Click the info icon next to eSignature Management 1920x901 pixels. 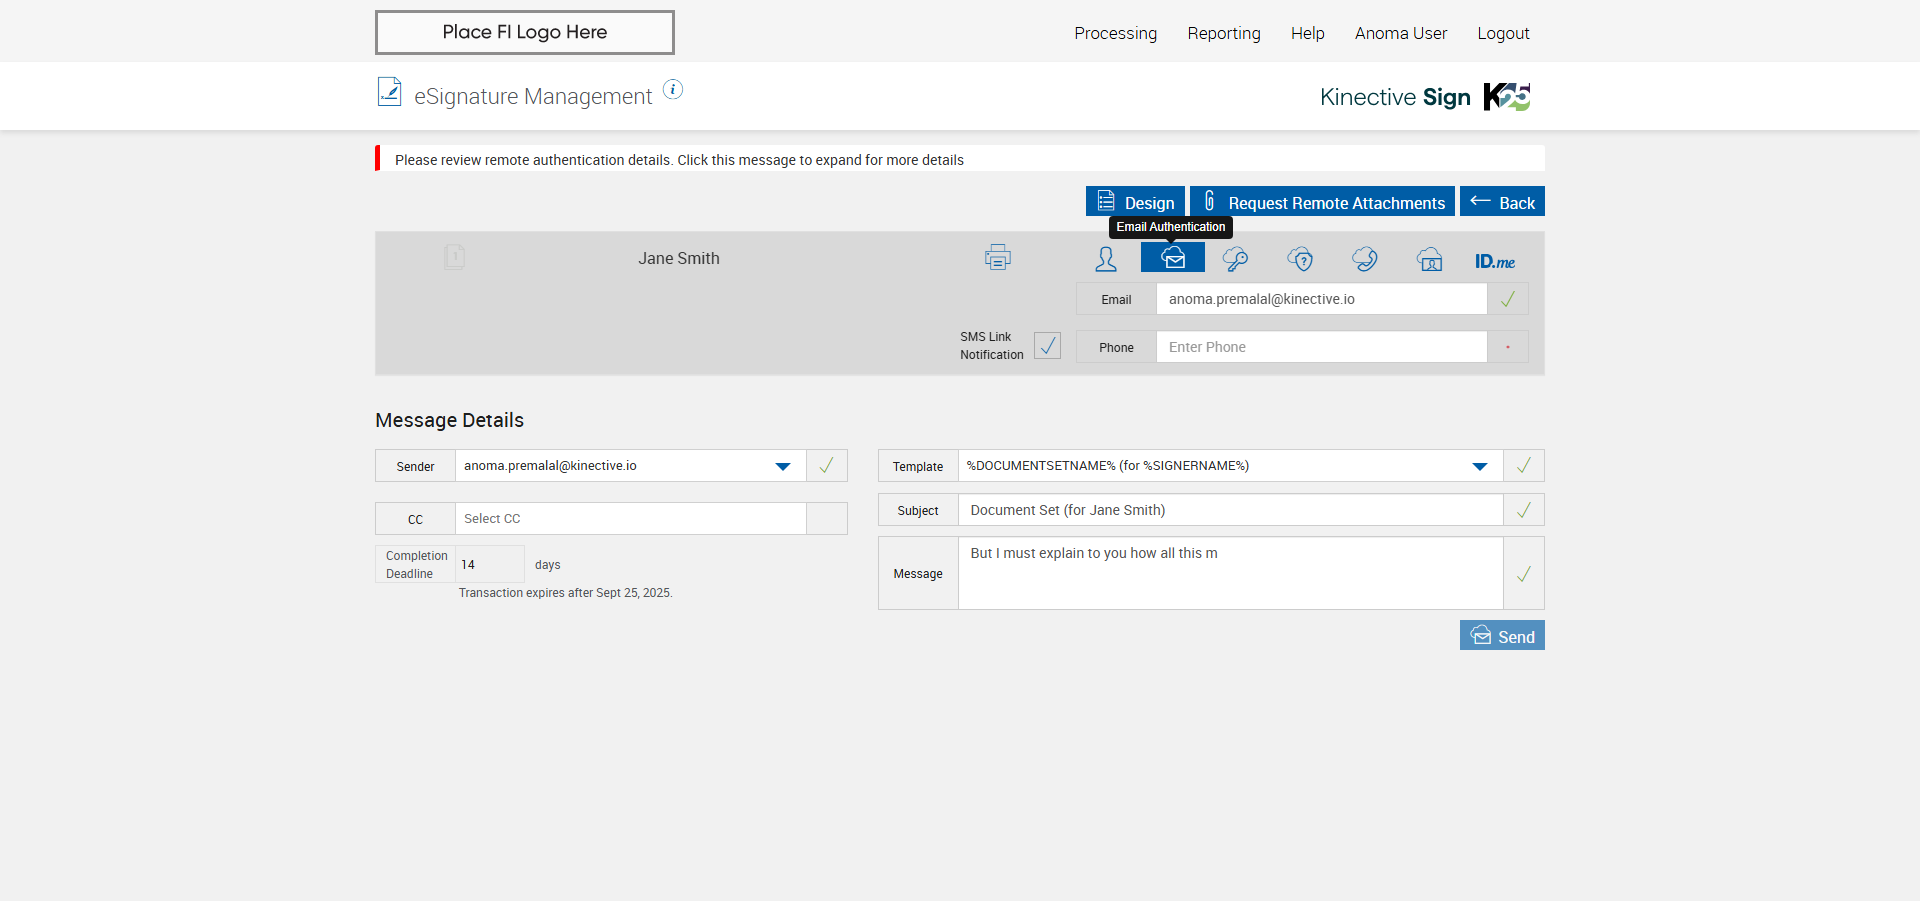pyautogui.click(x=673, y=90)
